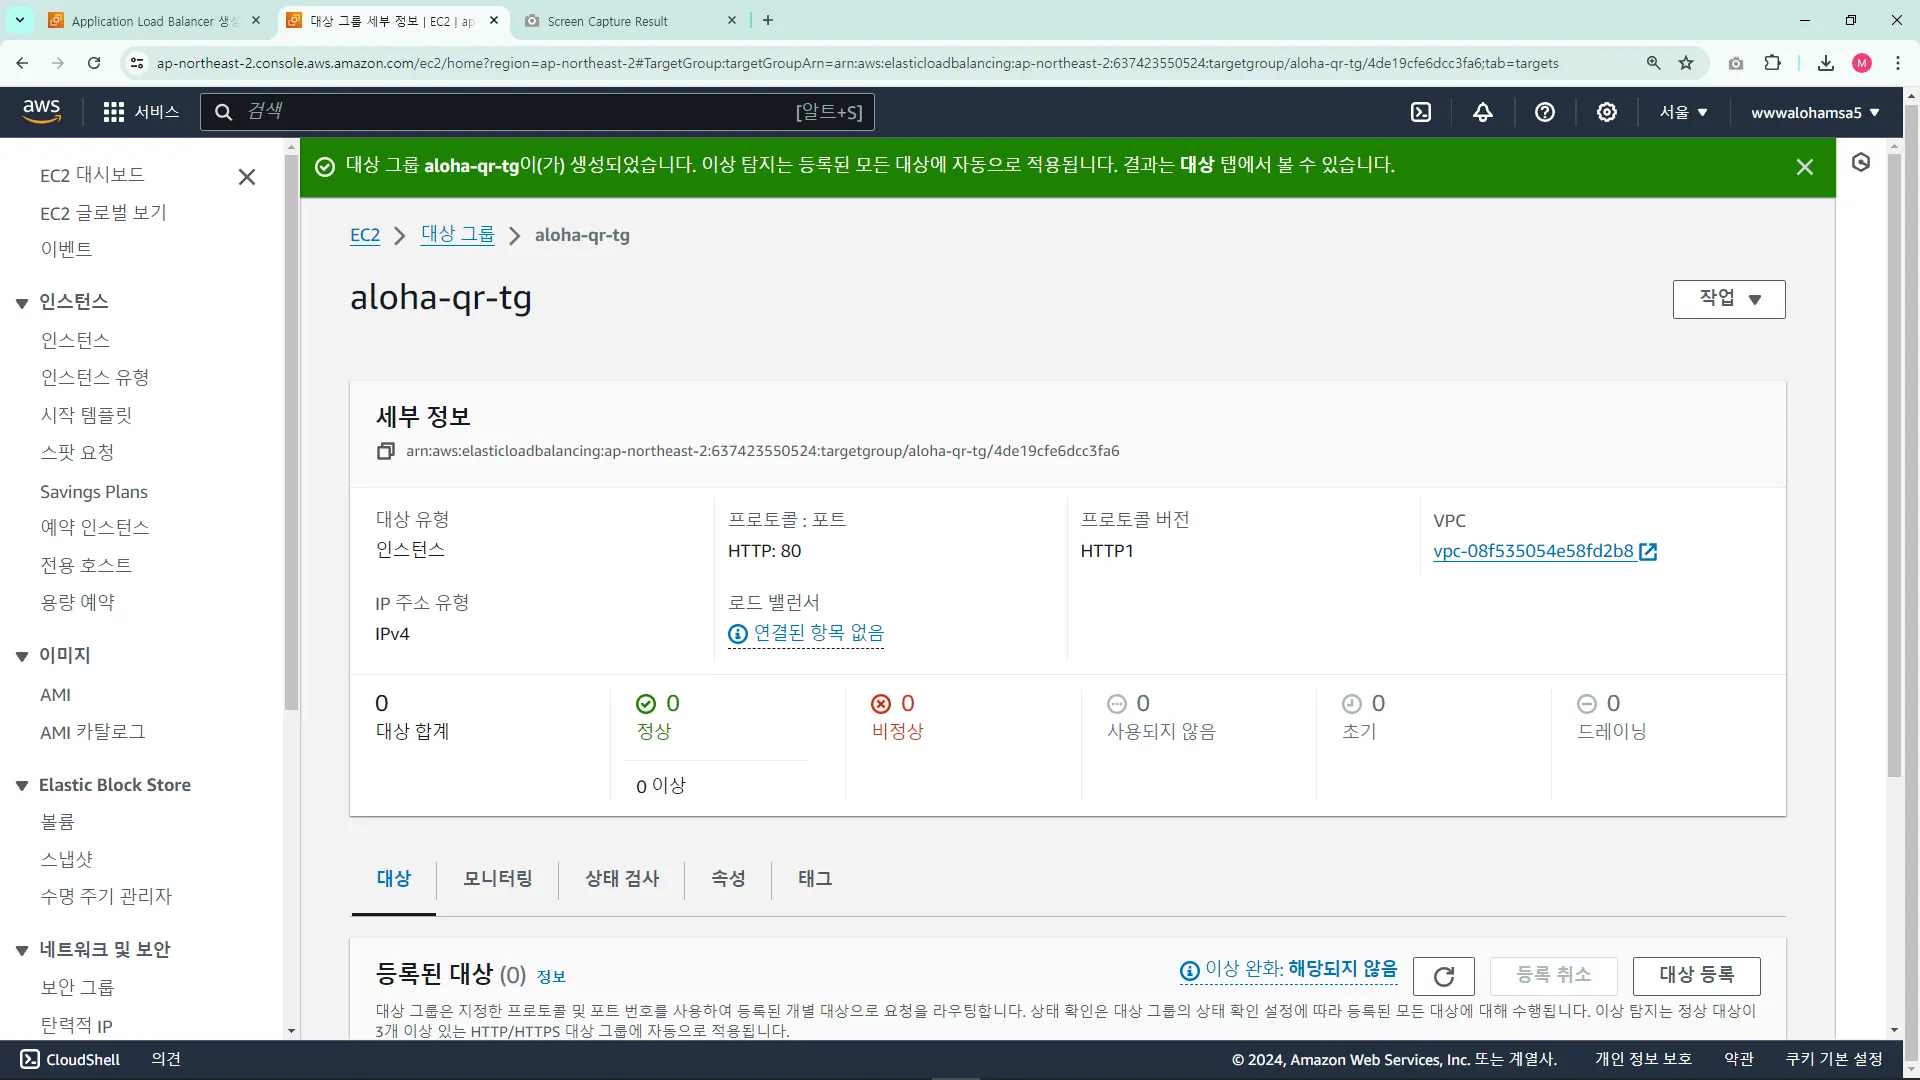Click the 대상 등록 button
The width and height of the screenshot is (1920, 1080).
(x=1696, y=975)
